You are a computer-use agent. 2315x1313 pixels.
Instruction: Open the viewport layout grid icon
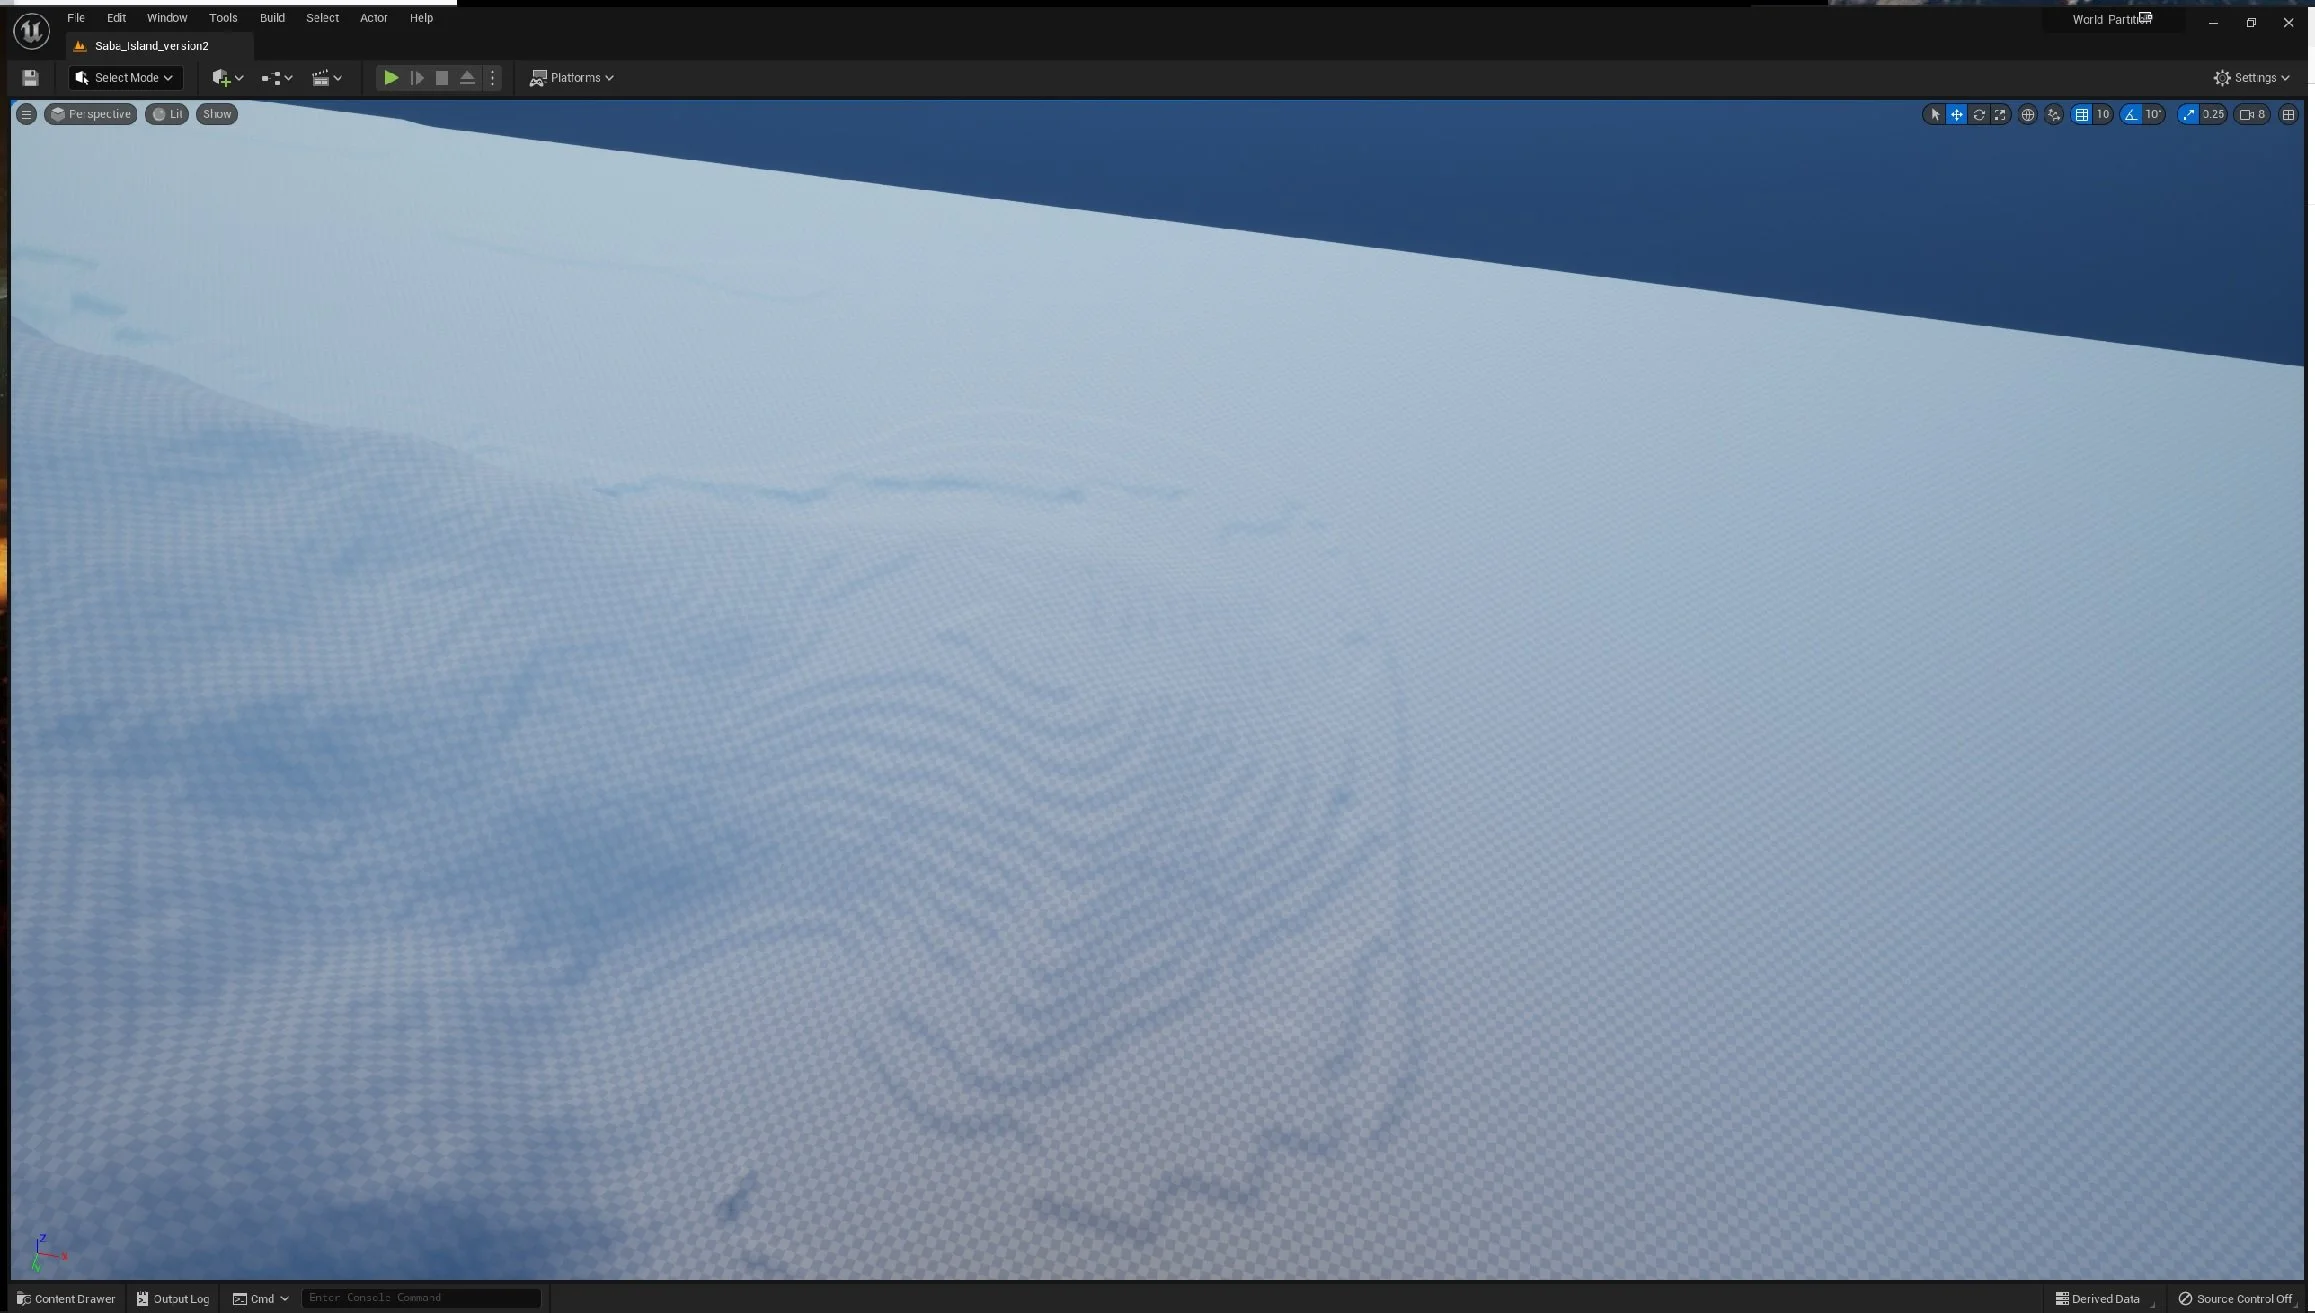[2288, 115]
